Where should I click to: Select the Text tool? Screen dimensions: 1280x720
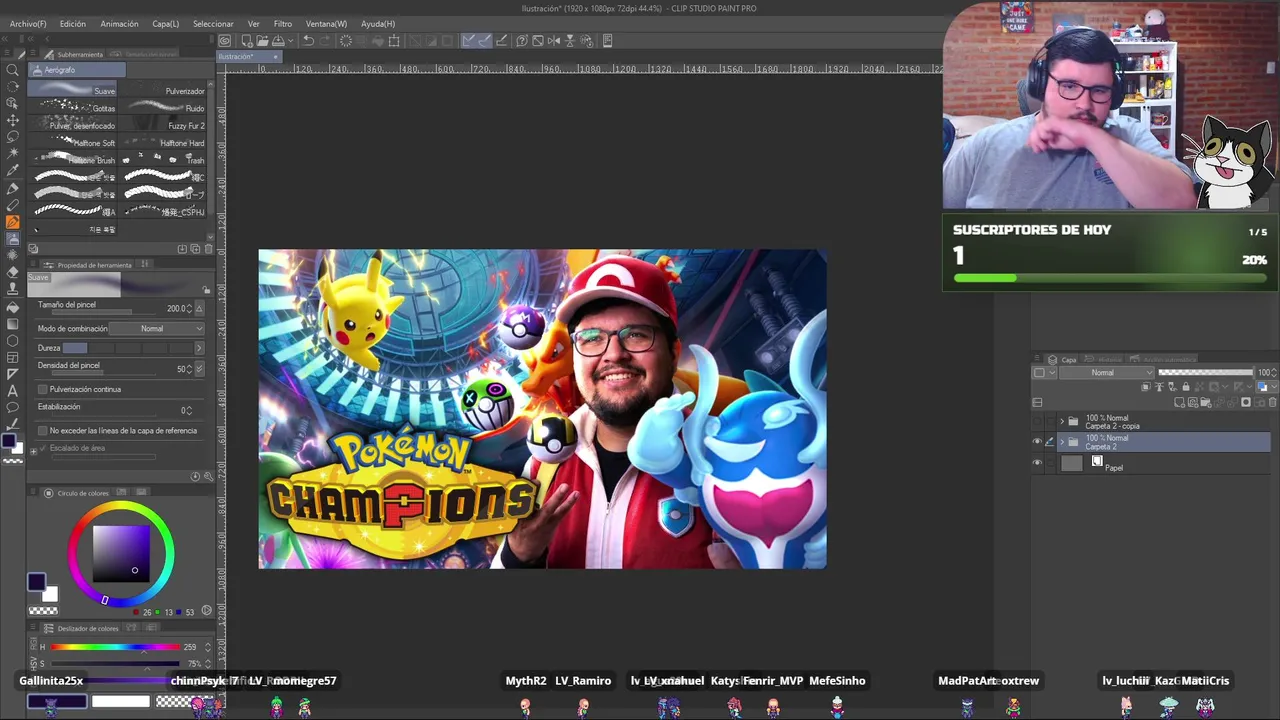[12, 391]
